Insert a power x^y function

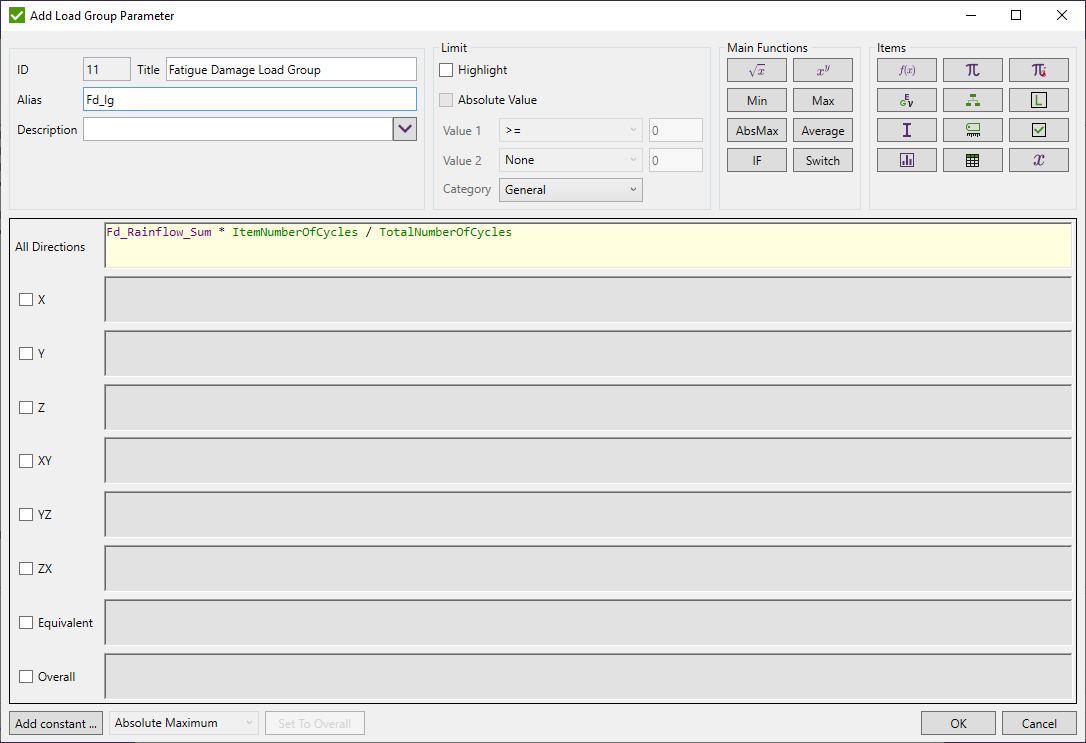[822, 69]
